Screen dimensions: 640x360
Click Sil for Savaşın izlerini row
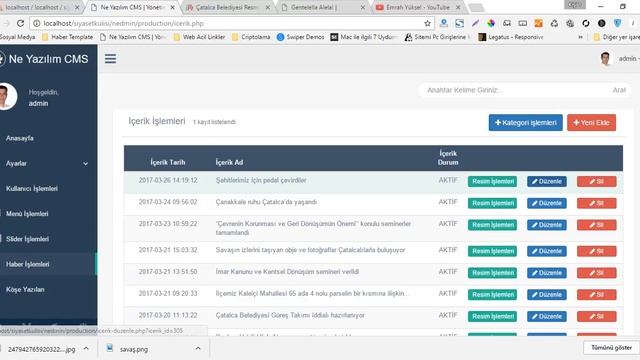(596, 251)
